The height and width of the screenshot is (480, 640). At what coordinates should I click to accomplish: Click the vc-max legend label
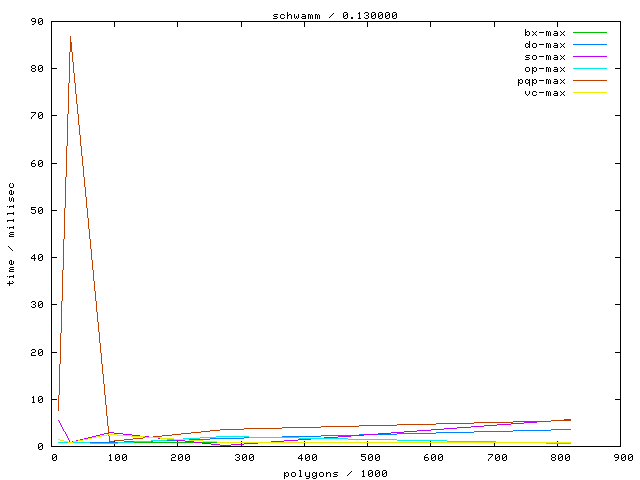click(x=544, y=93)
